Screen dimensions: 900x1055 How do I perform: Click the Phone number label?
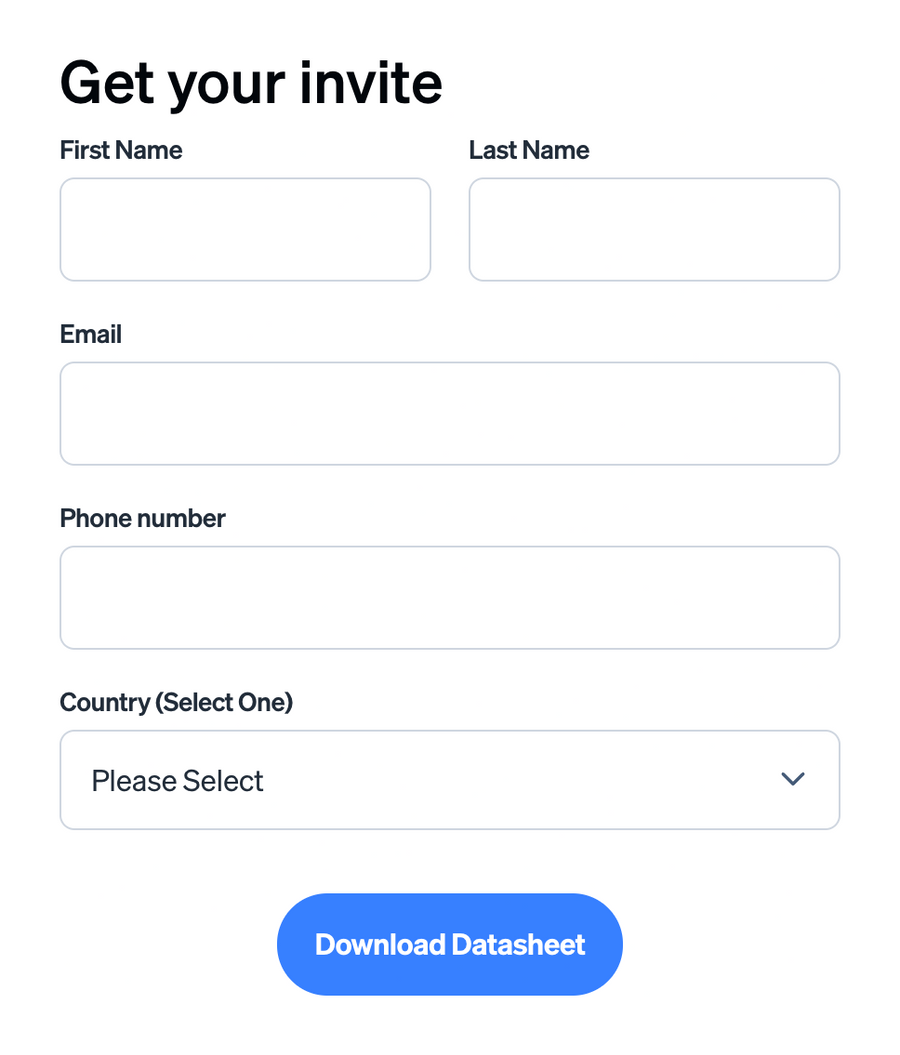tap(142, 518)
